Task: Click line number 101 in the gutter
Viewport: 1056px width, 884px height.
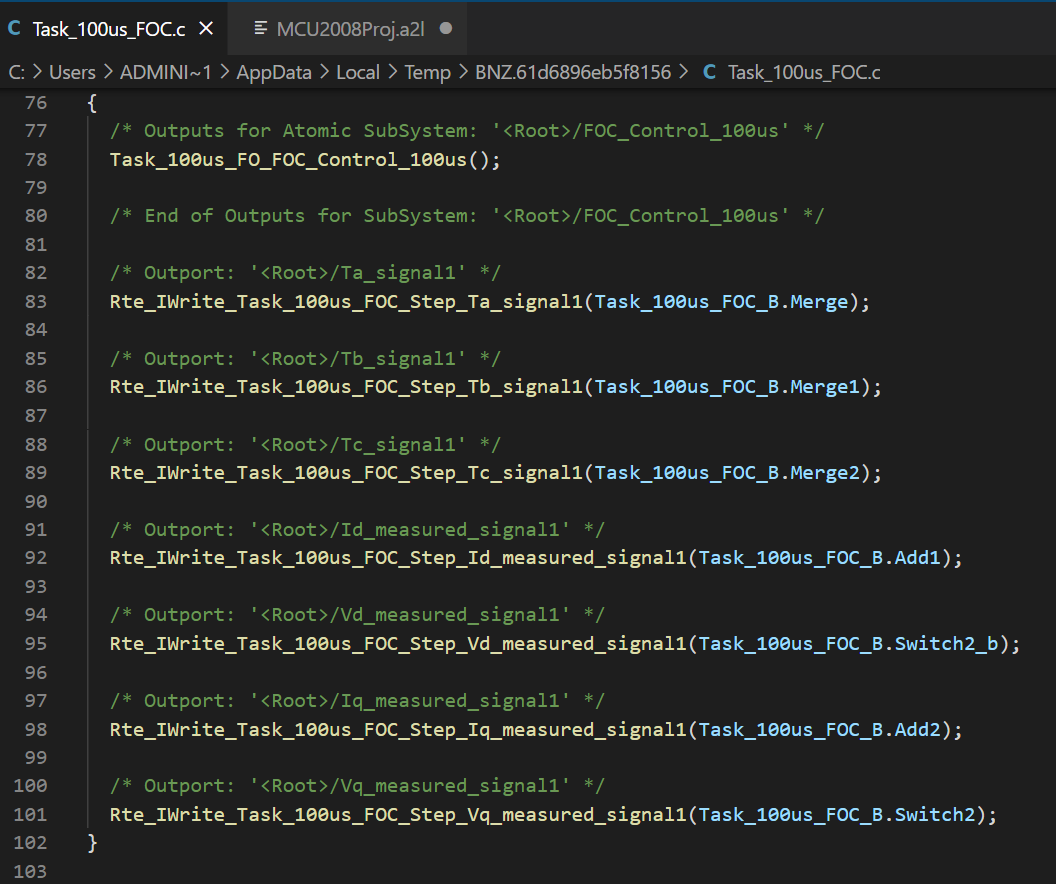Action: coord(30,814)
